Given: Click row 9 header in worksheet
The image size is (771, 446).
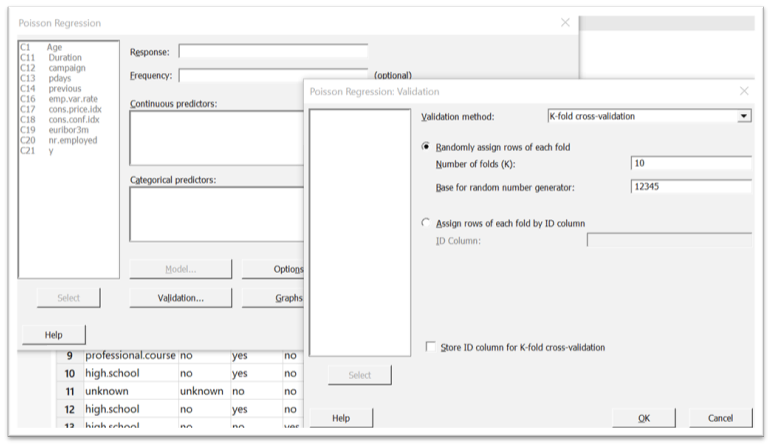Looking at the screenshot, I should tap(69, 356).
